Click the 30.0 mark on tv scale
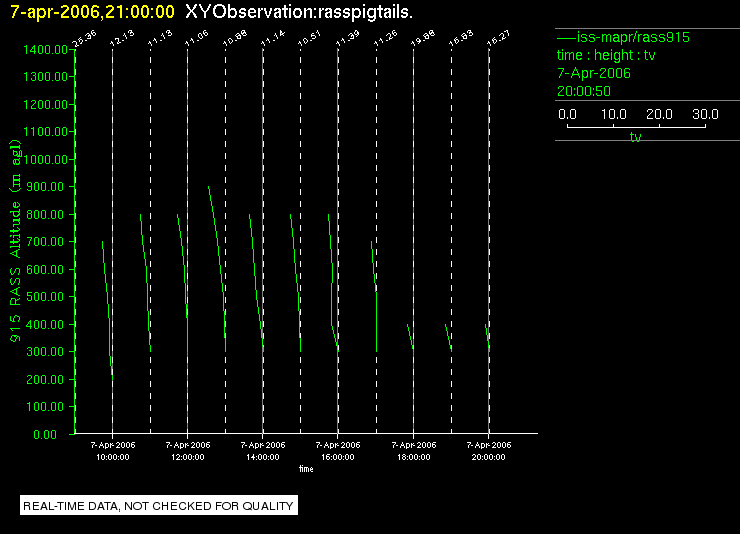 [x=705, y=114]
